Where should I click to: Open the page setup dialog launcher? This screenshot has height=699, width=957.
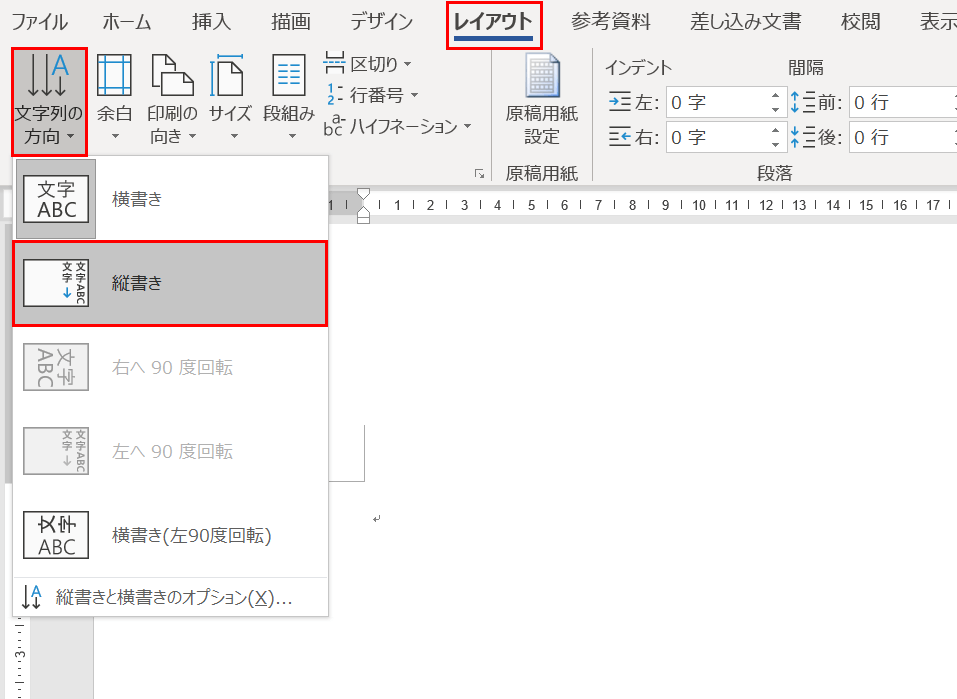[479, 174]
